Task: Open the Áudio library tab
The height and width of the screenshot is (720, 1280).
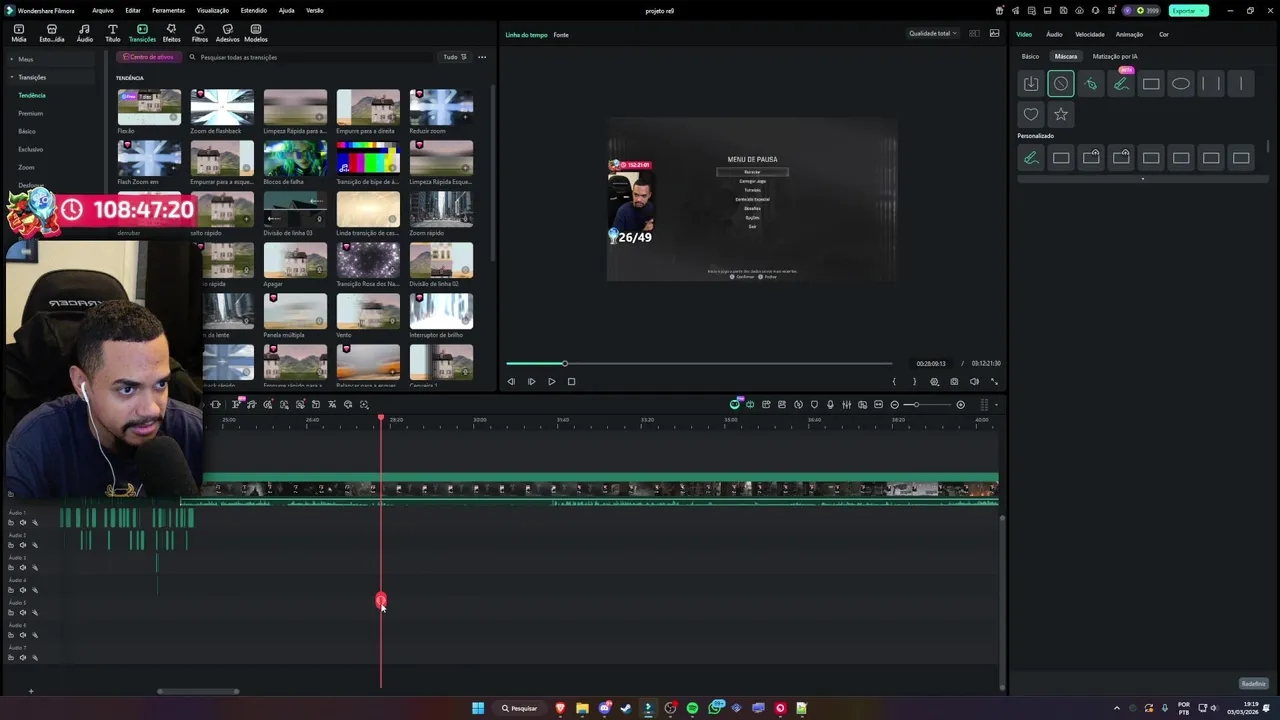Action: coord(85,33)
